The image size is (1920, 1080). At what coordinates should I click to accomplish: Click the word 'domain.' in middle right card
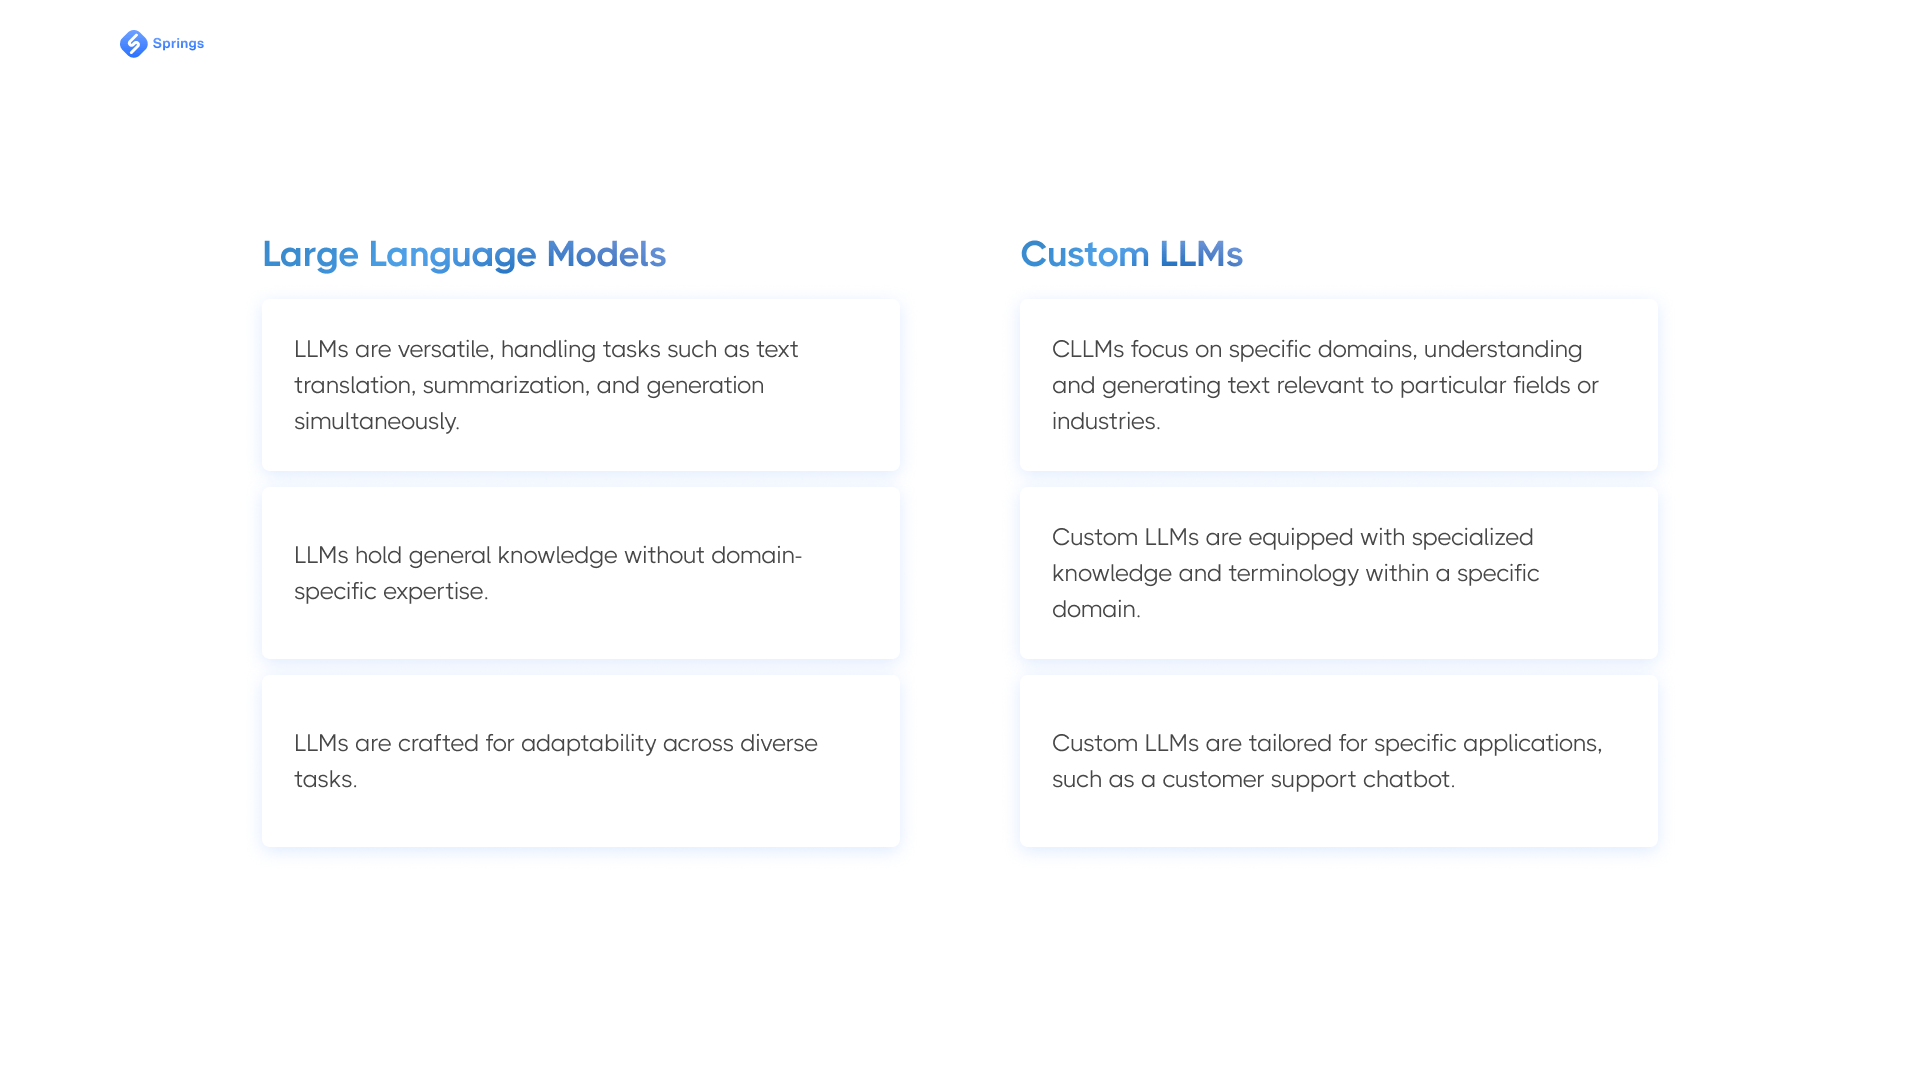pos(1096,609)
